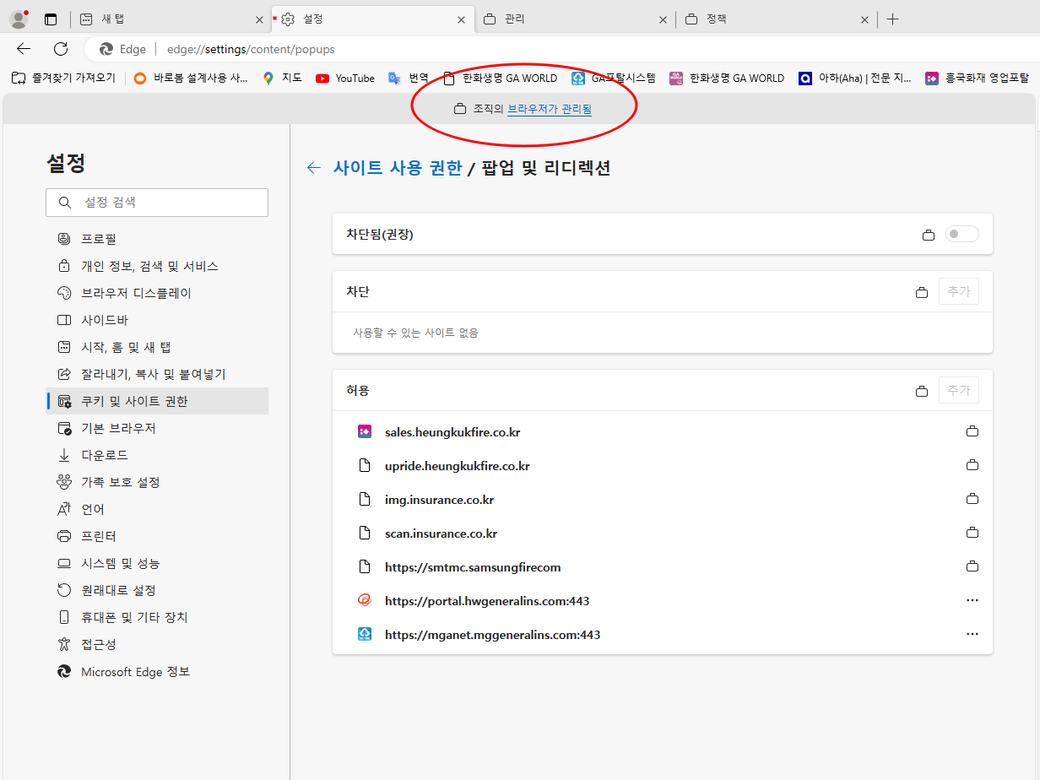The height and width of the screenshot is (780, 1040).
Task: Click 추가 button in 허용 section
Action: pyautogui.click(x=958, y=390)
